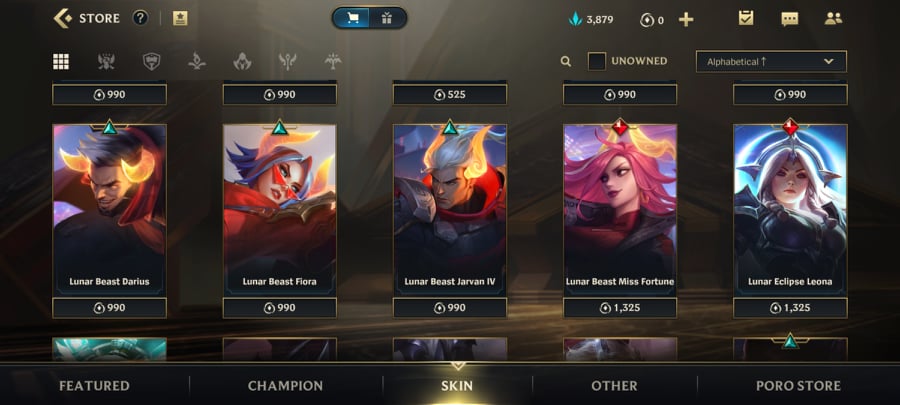Open the missions checklist icon

pyautogui.click(x=746, y=18)
